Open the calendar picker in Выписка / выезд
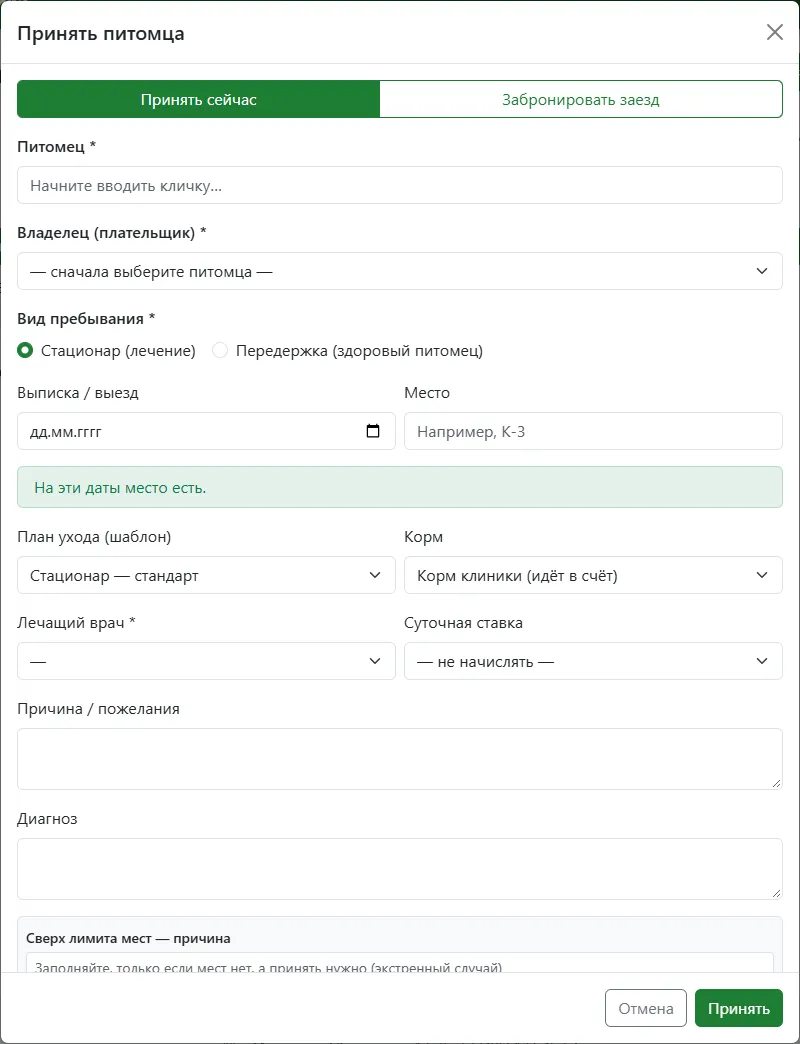Image resolution: width=800 pixels, height=1044 pixels. (373, 431)
